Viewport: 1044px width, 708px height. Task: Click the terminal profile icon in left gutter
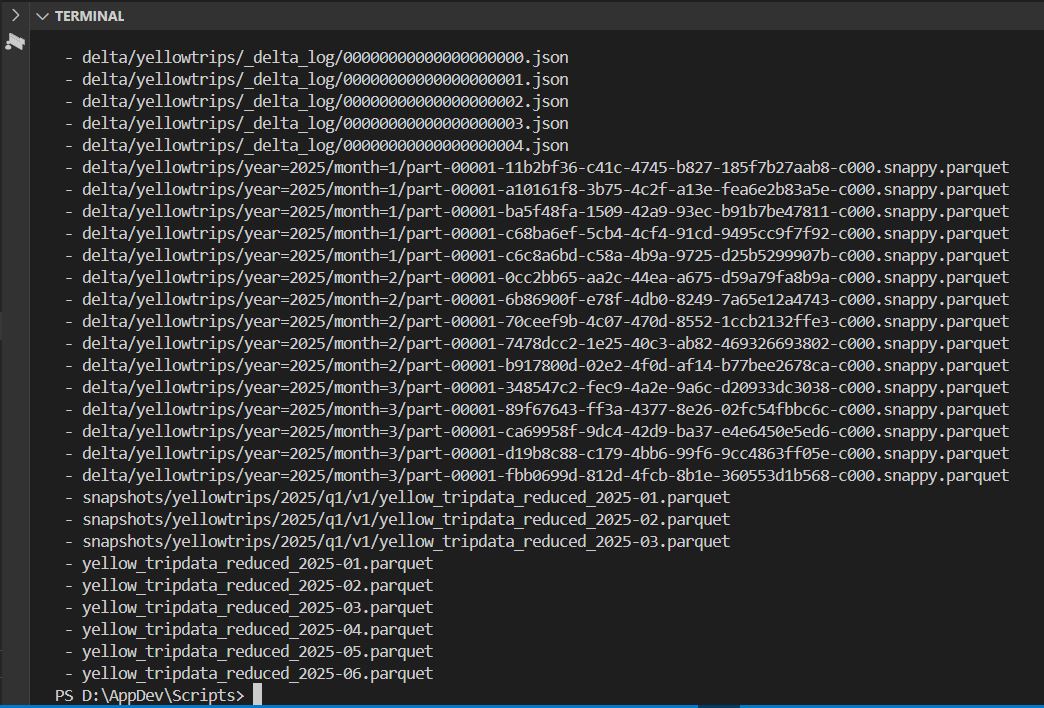pos(15,42)
